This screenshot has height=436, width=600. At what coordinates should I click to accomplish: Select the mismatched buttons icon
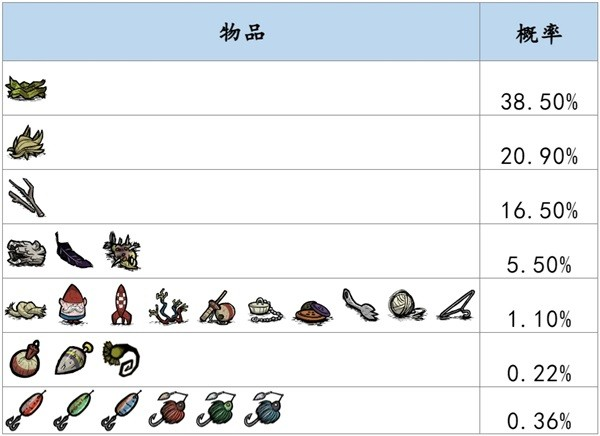[313, 313]
